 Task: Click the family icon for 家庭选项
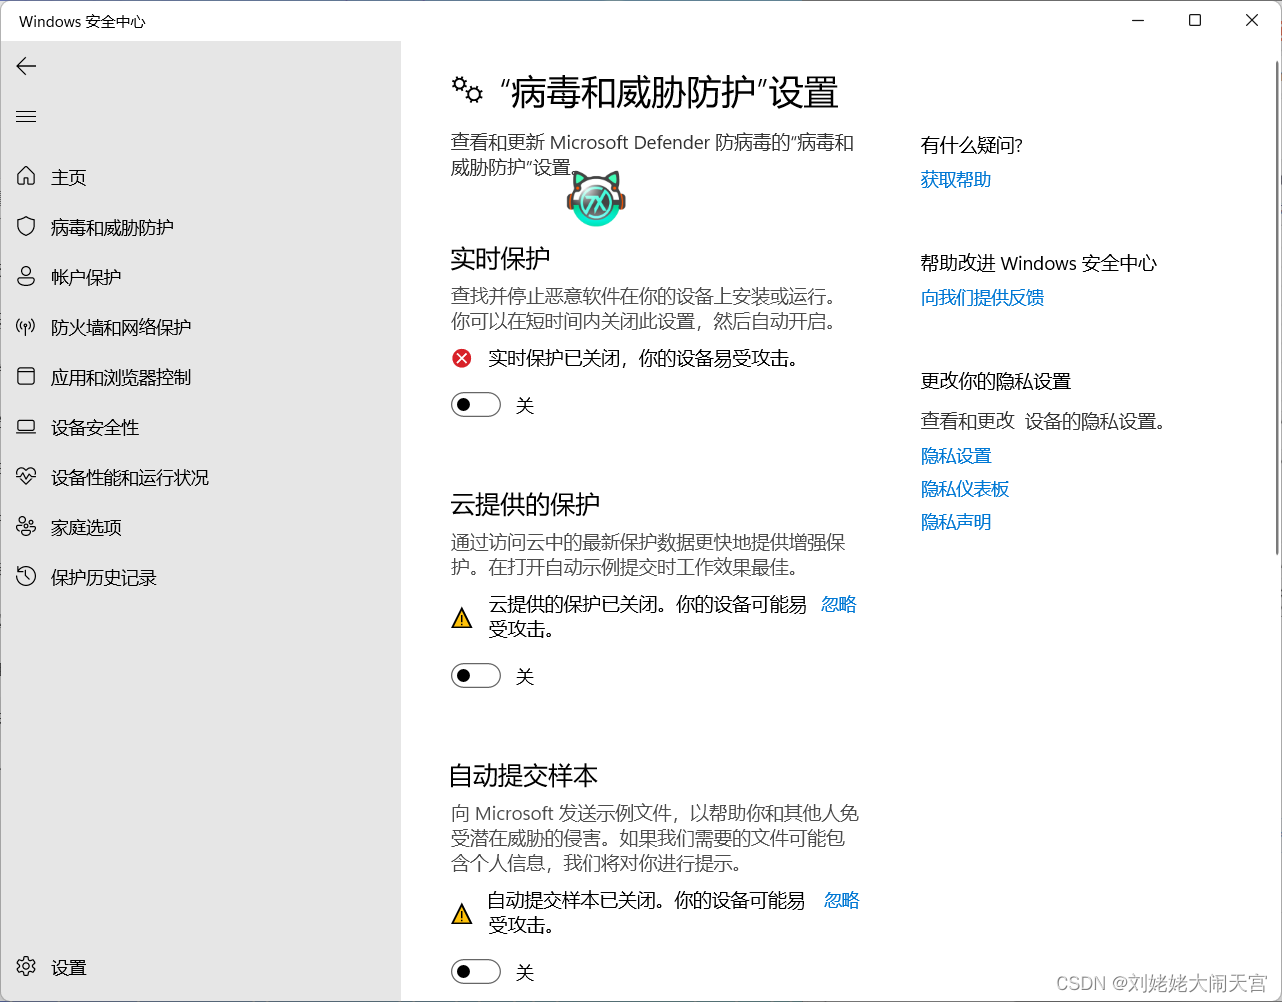[26, 527]
